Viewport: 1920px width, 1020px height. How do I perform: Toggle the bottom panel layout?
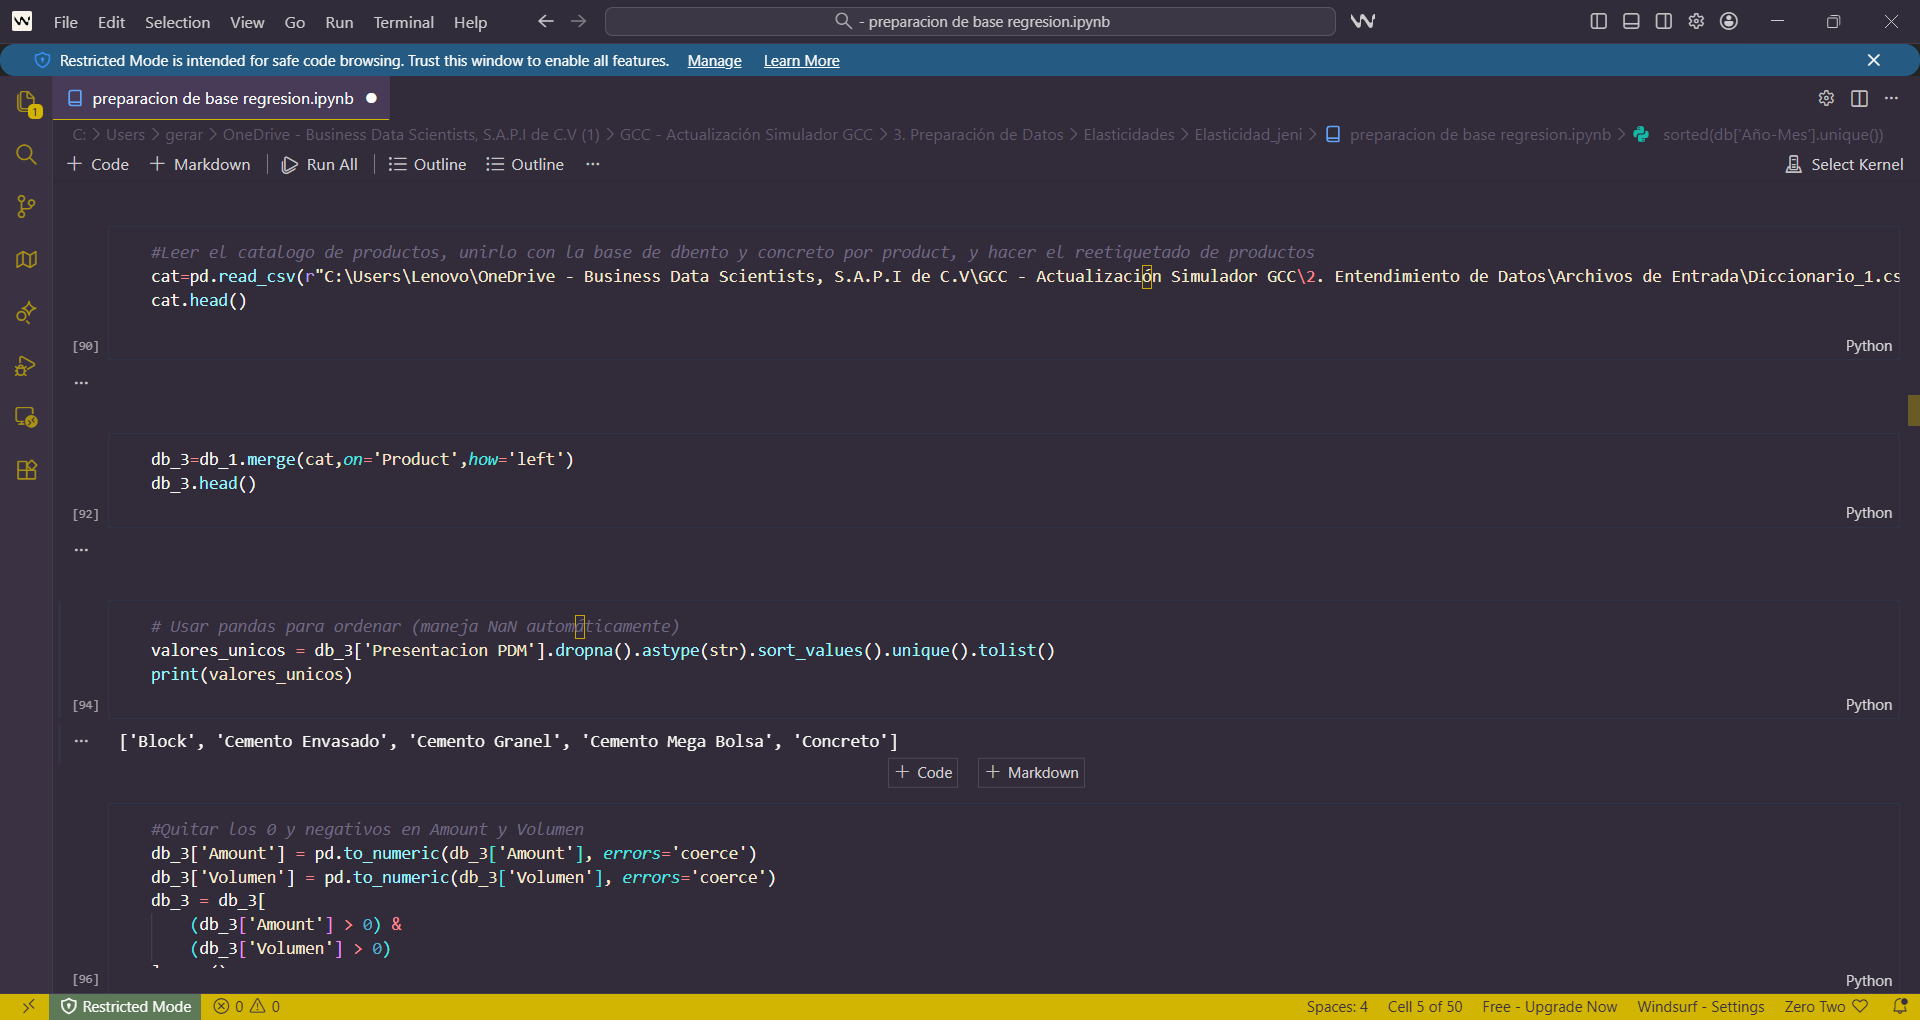(x=1631, y=21)
